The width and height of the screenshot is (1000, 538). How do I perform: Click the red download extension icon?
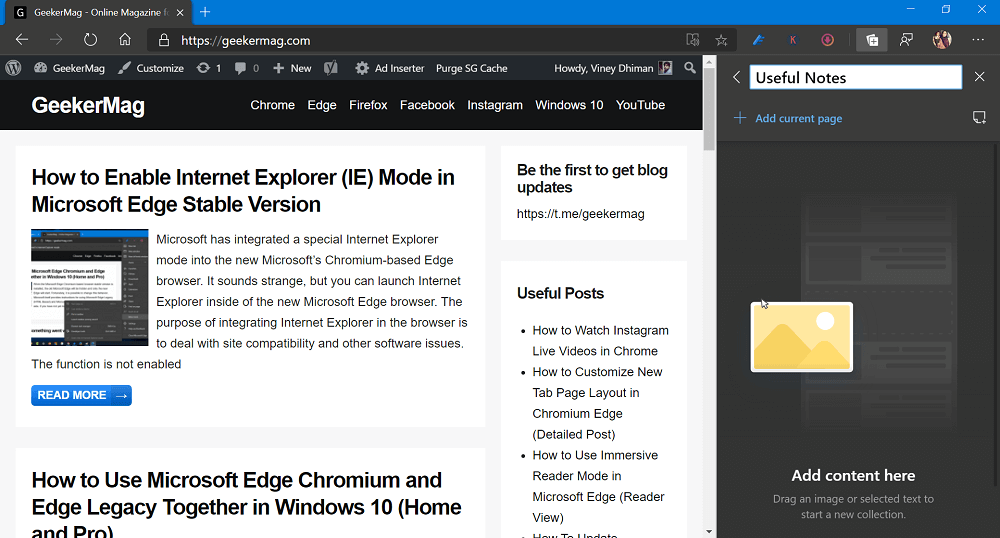pyautogui.click(x=827, y=40)
